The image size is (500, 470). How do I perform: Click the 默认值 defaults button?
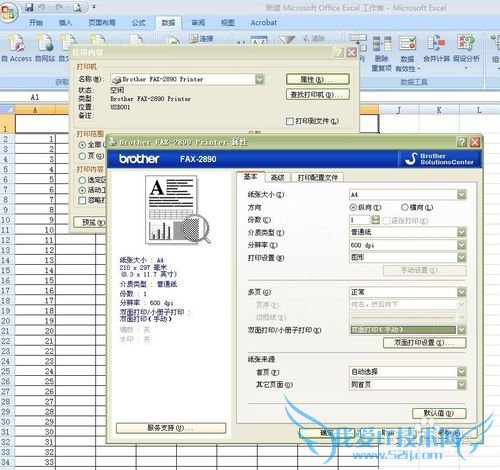click(x=439, y=413)
